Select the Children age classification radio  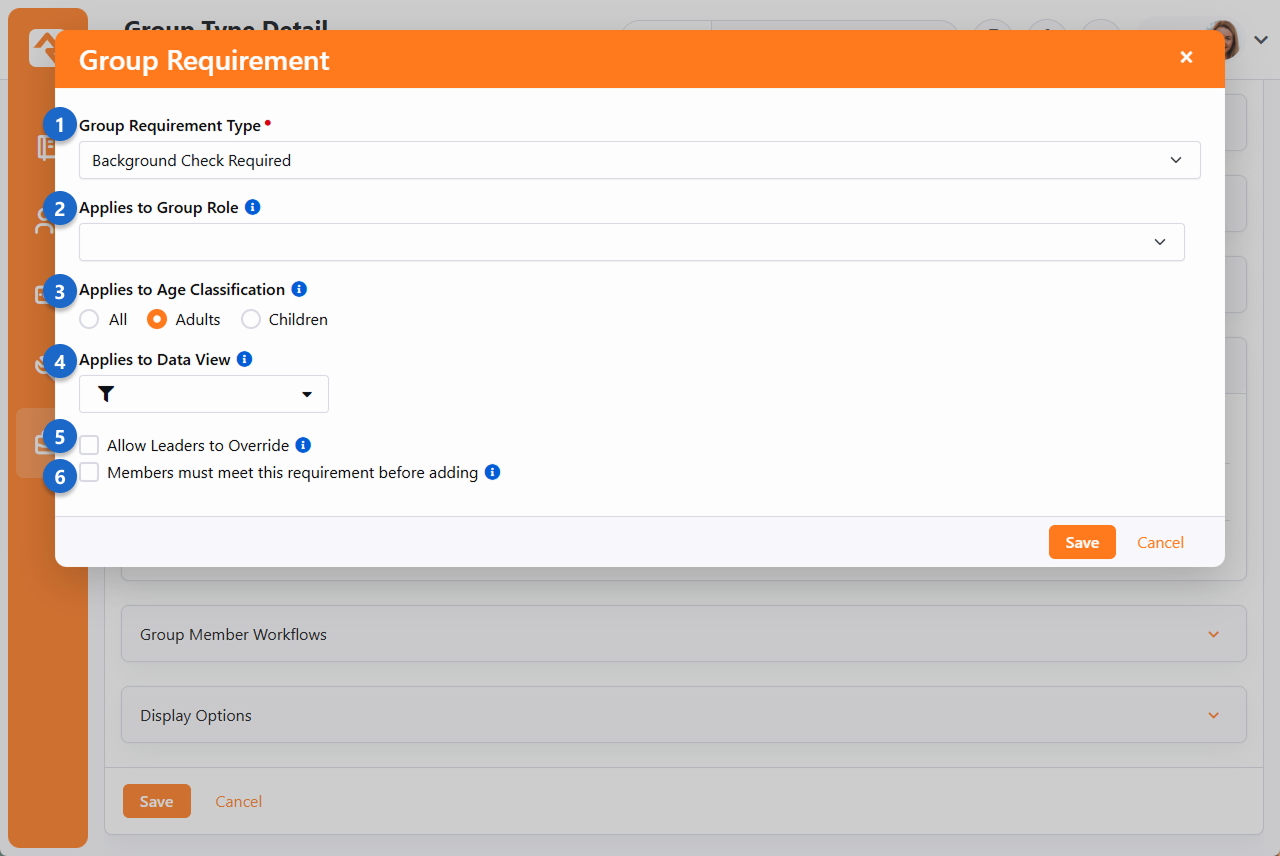251,320
